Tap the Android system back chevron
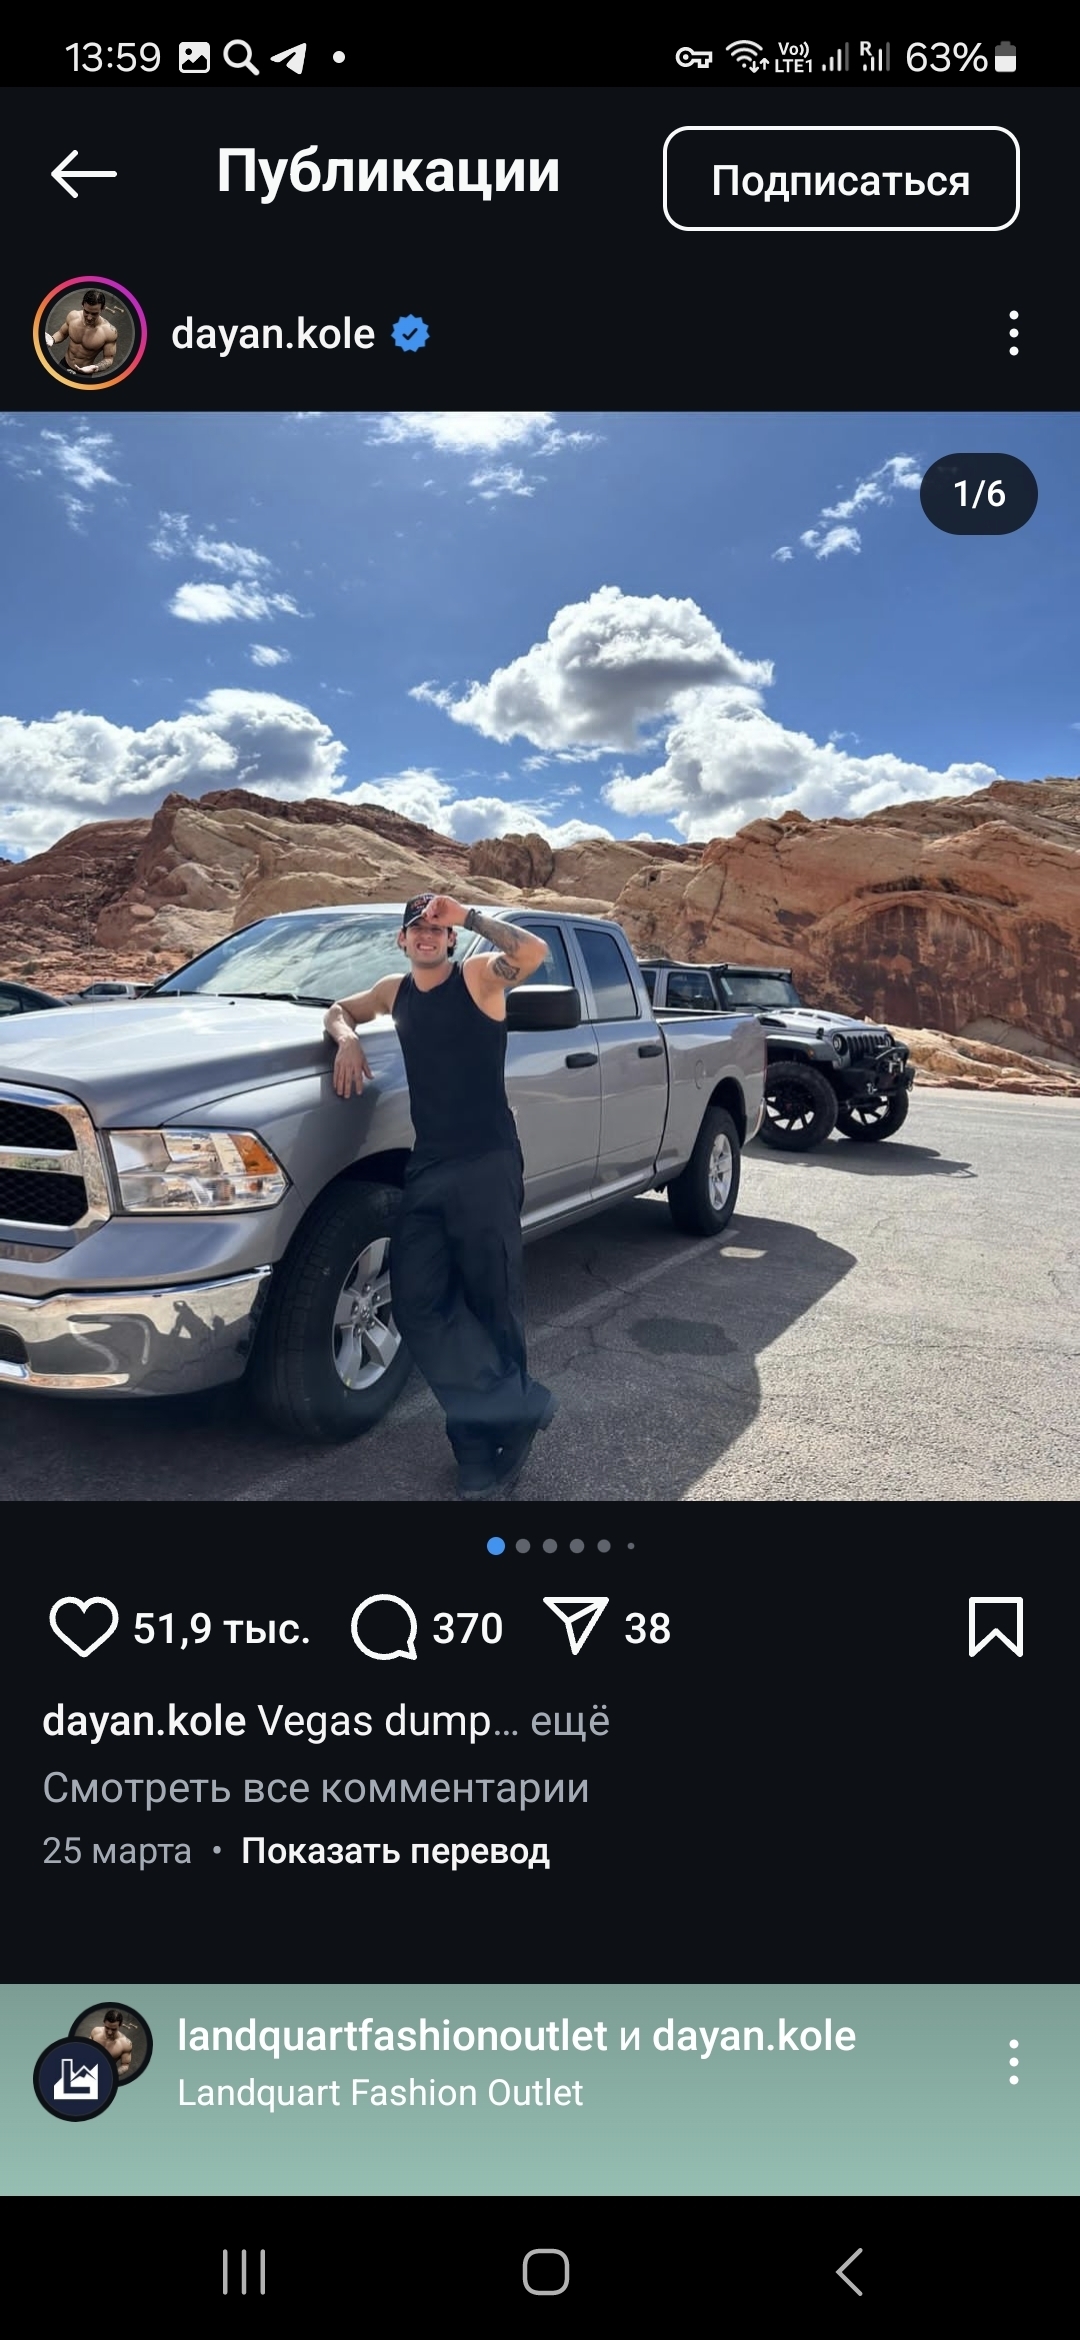 pyautogui.click(x=849, y=2272)
